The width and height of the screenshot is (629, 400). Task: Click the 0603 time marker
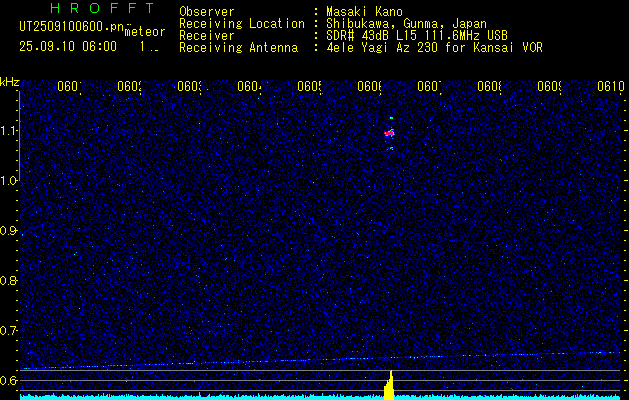[x=189, y=86]
